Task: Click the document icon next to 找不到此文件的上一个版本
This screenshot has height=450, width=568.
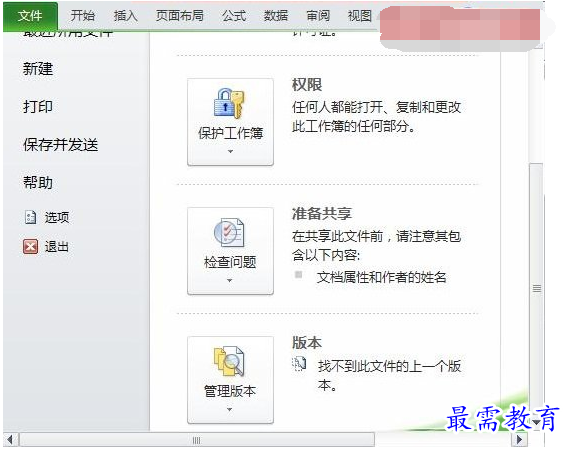Action: point(299,364)
